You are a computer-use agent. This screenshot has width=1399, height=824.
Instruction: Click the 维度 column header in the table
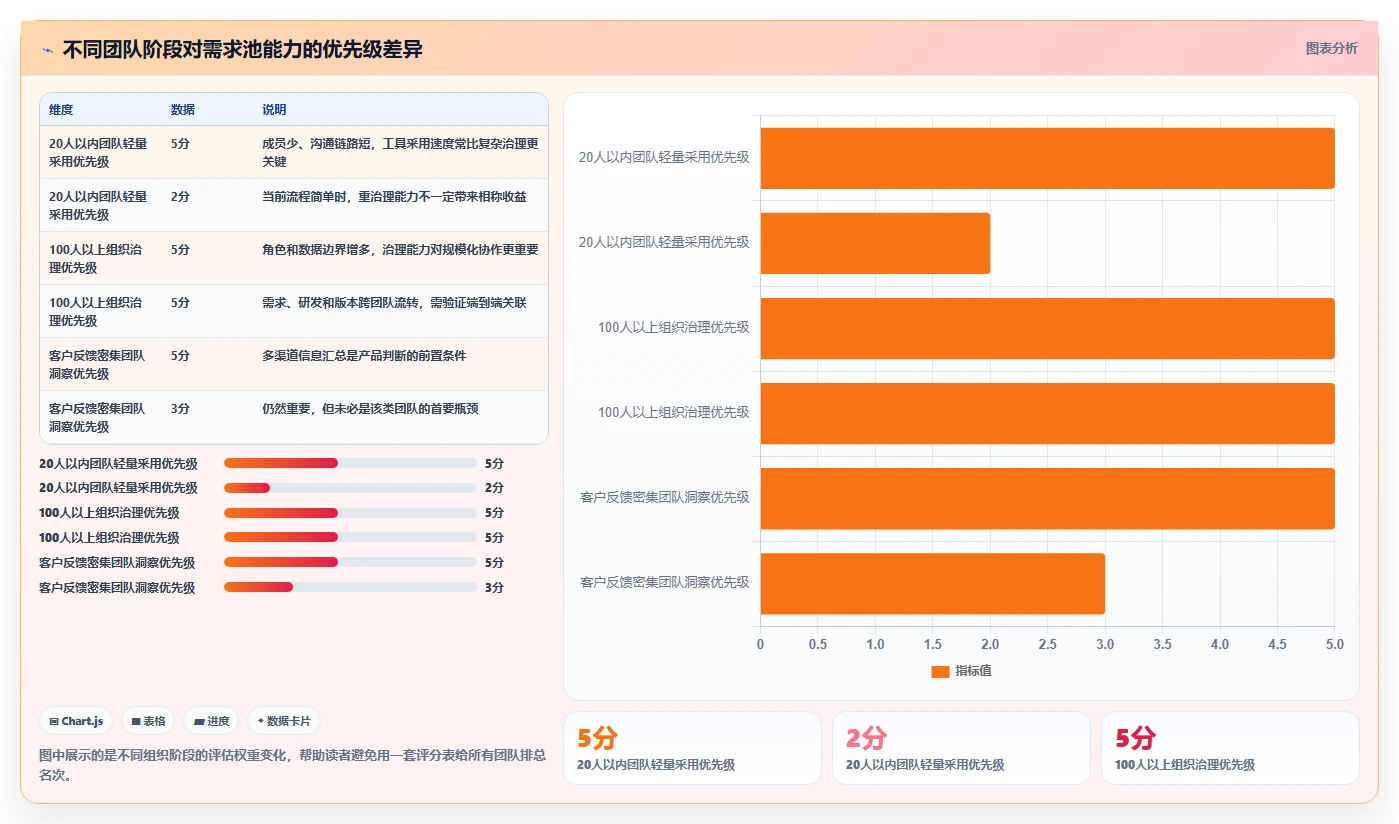click(61, 109)
